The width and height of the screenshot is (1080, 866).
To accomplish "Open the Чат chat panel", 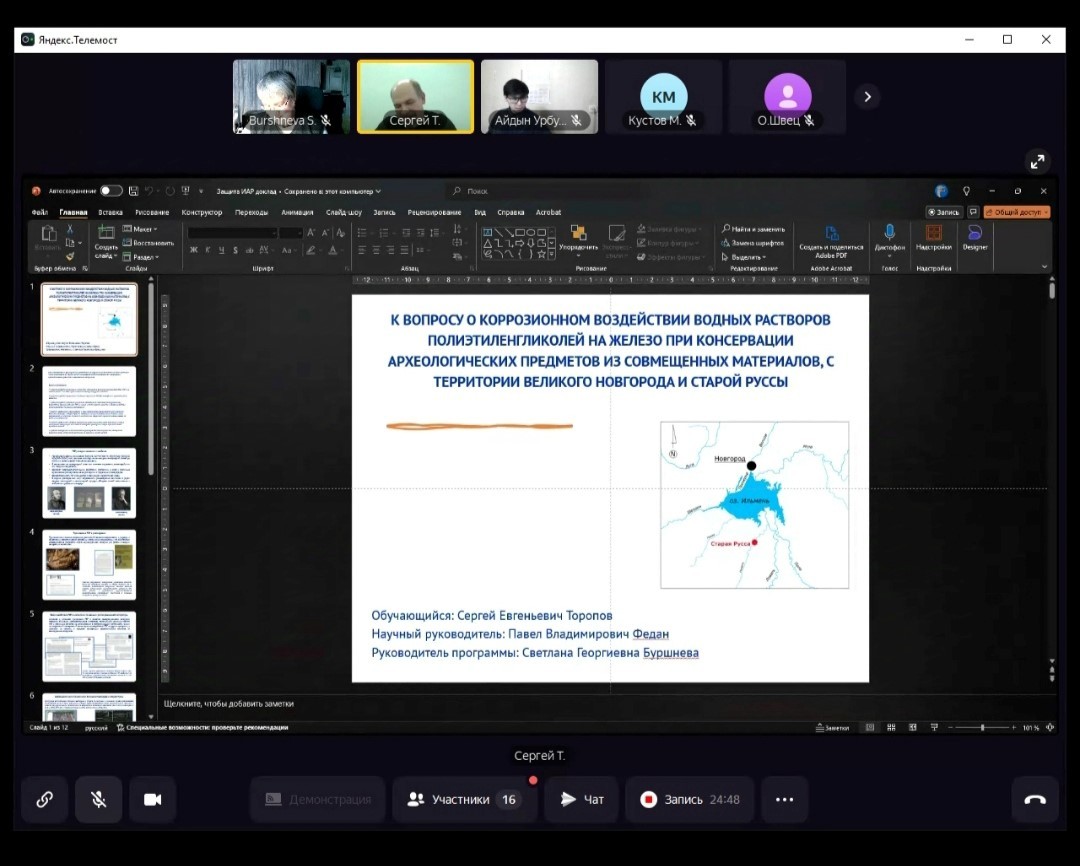I will 582,799.
